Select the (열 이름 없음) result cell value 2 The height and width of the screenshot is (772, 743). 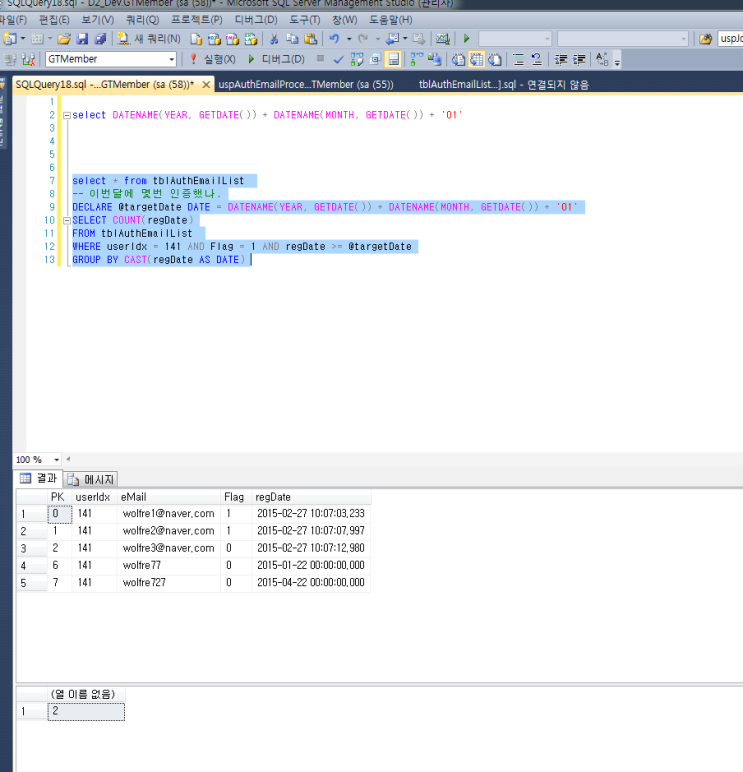pyautogui.click(x=86, y=711)
